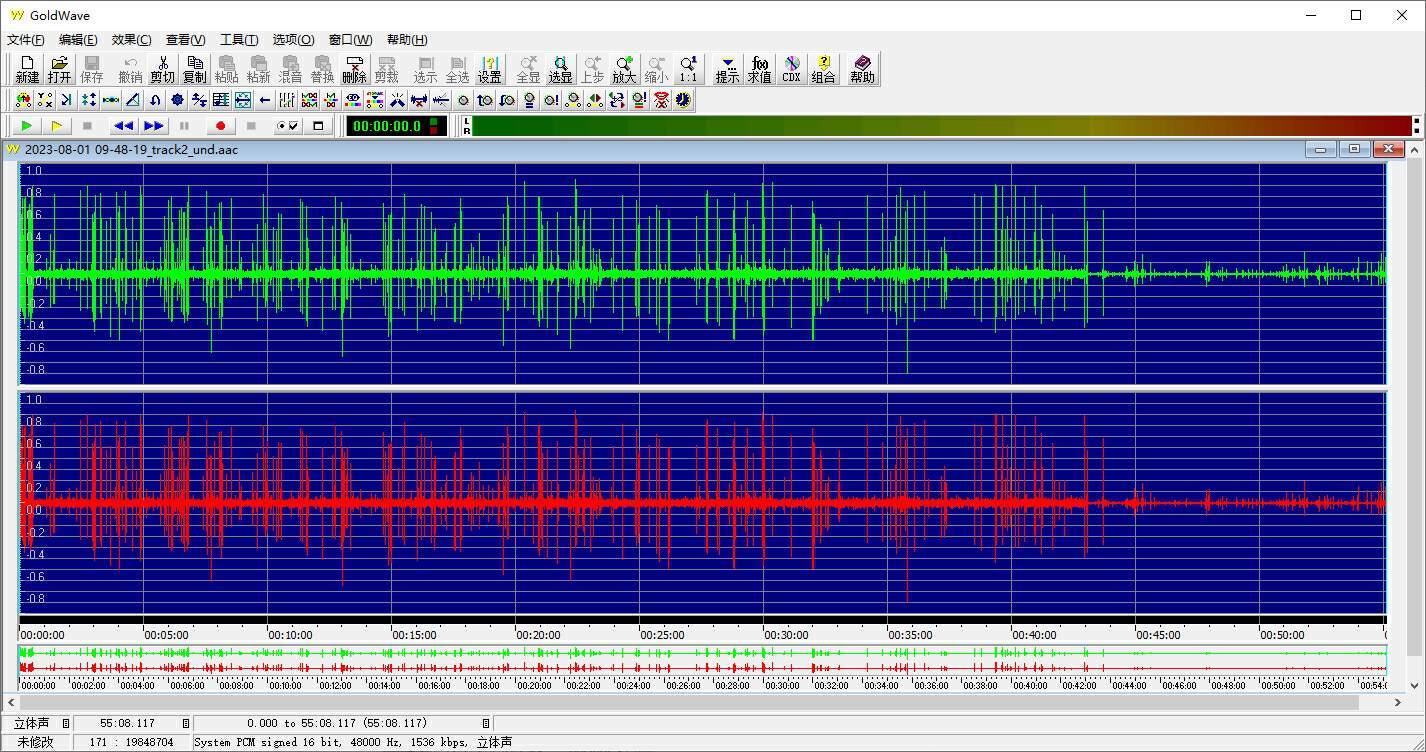Minimize the track2_und.aac document window
1426x752 pixels.
pyautogui.click(x=1321, y=149)
